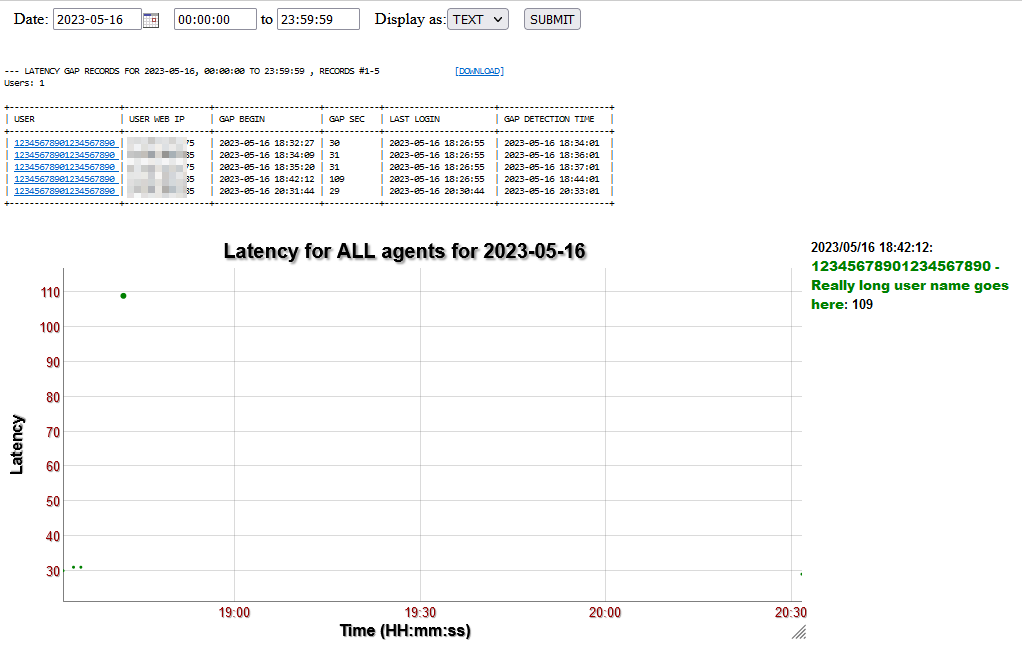The height and width of the screenshot is (647, 1022).
Task: Click the 20:30 time axis label
Action: click(x=791, y=612)
